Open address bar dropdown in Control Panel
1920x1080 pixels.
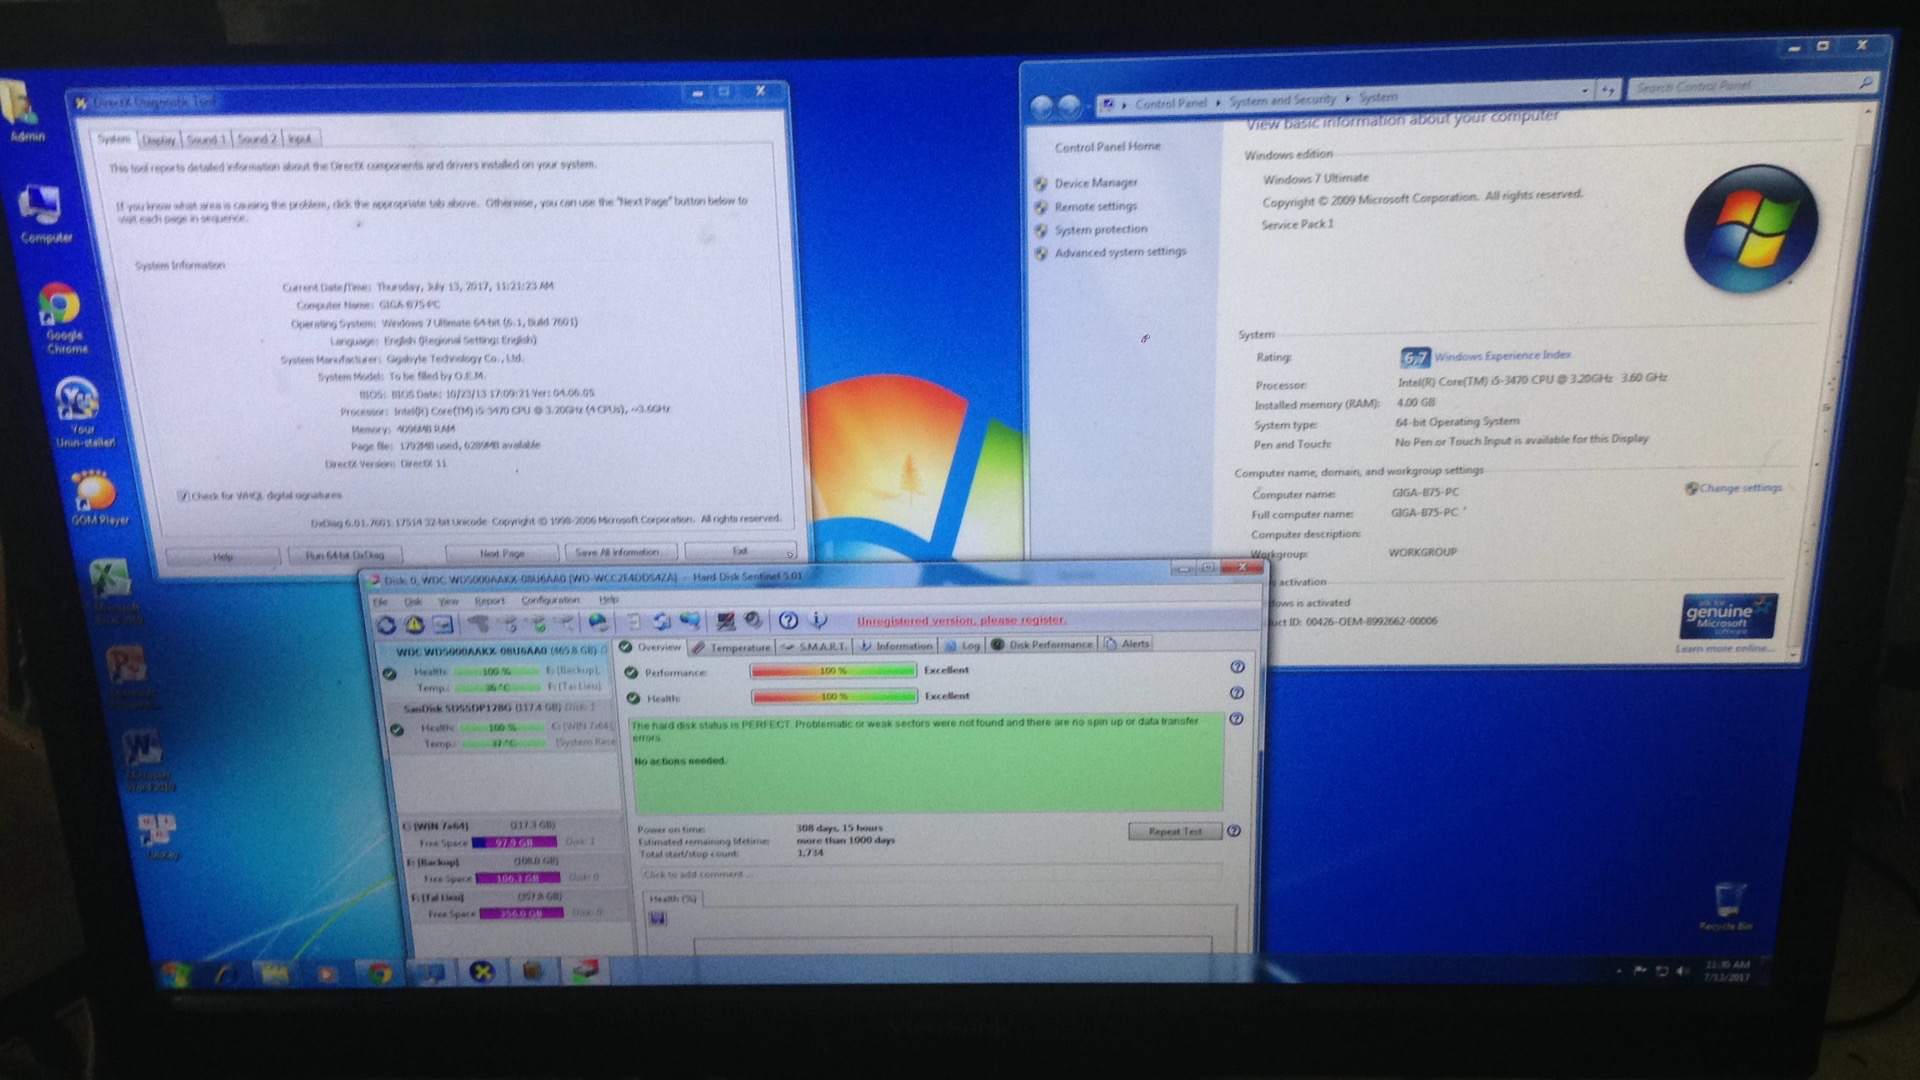point(1585,91)
